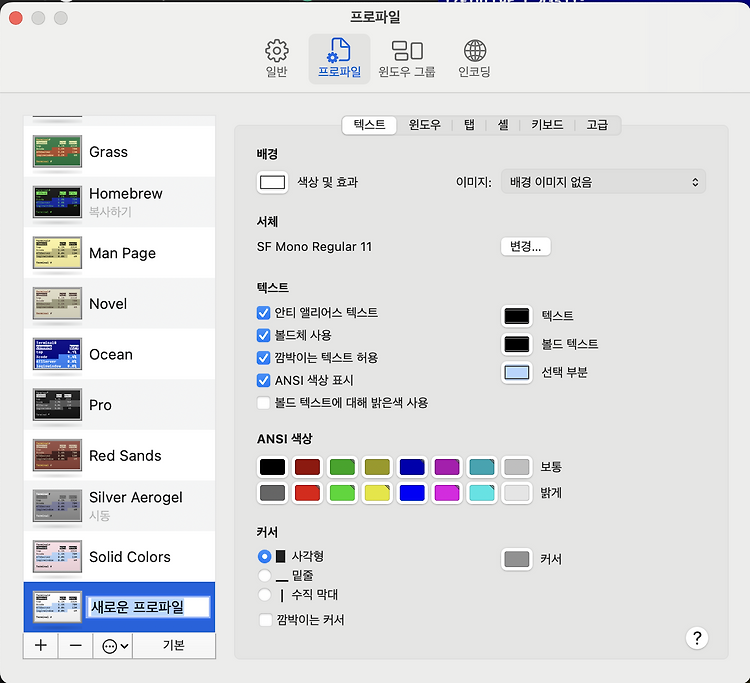Switch to the 키보드 tab
Image resolution: width=750 pixels, height=683 pixels.
tap(547, 125)
